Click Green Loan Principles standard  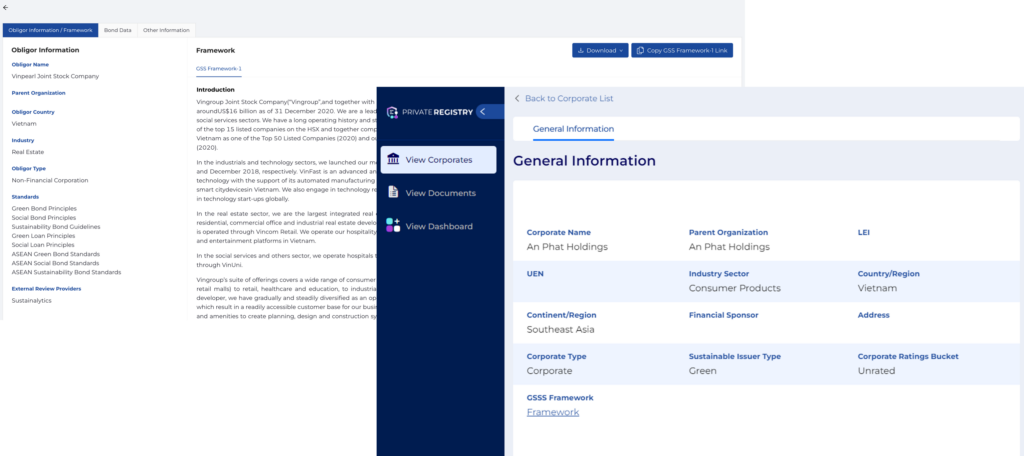click(x=43, y=236)
